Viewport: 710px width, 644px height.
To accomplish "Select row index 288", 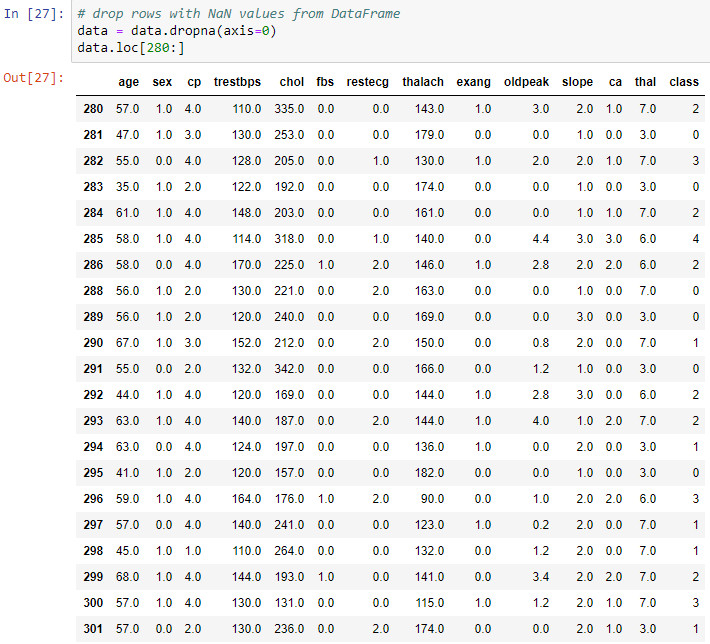I will 93,291.
